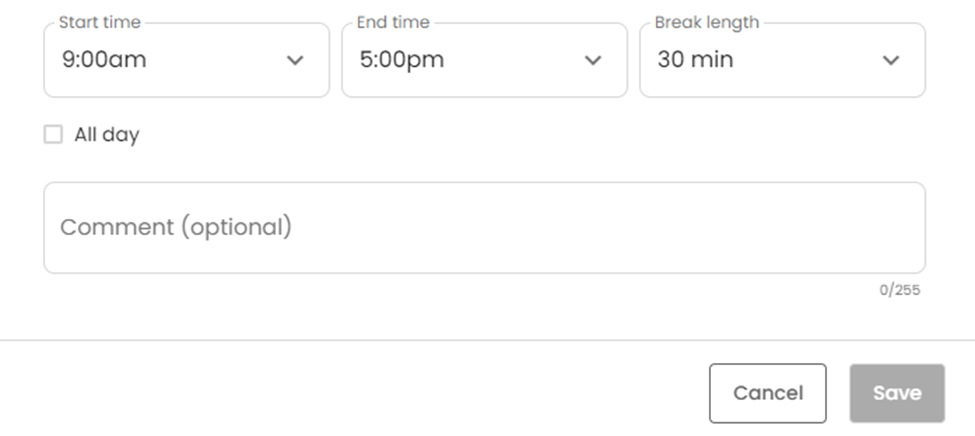
Task: Select the 5:00pm end time value
Action: tap(401, 60)
